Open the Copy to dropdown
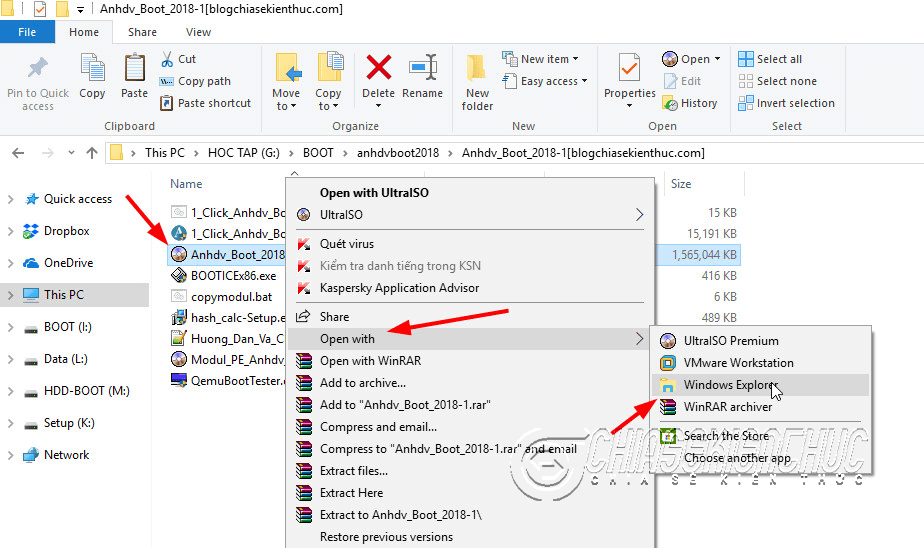 (x=328, y=100)
